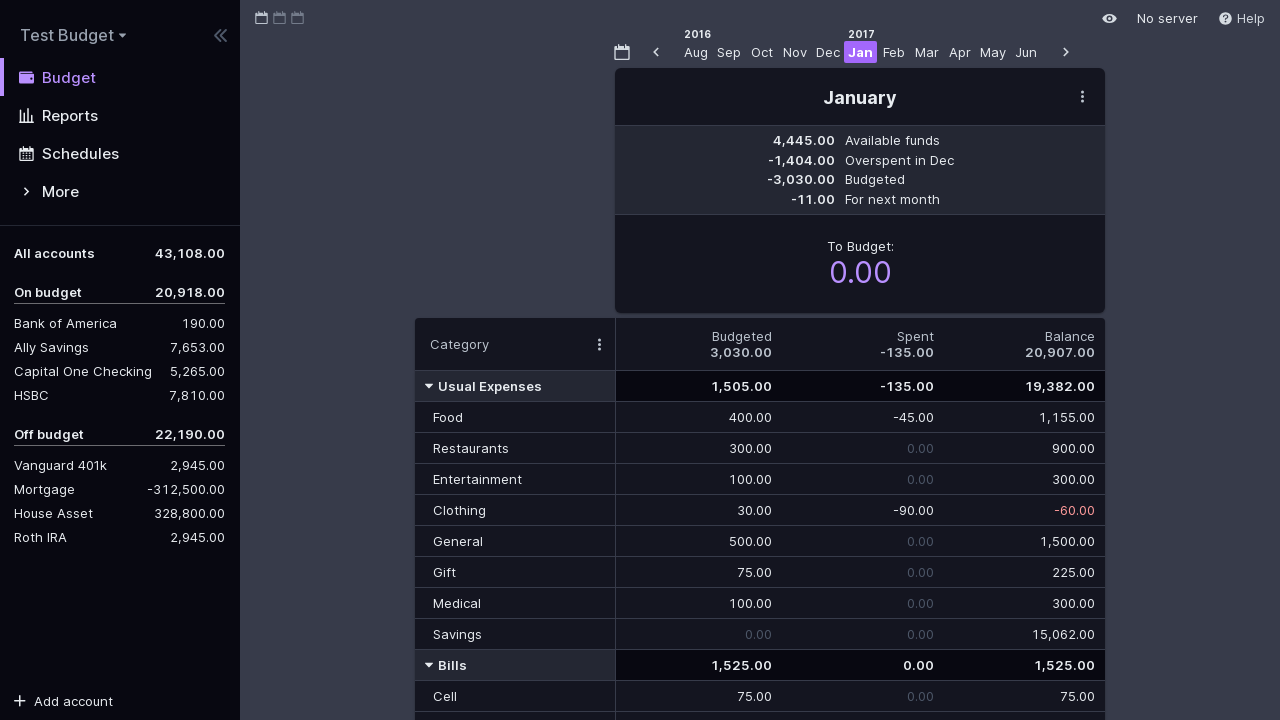Image resolution: width=1280 pixels, height=720 pixels.
Task: Open the Schedules page
Action: click(x=80, y=154)
